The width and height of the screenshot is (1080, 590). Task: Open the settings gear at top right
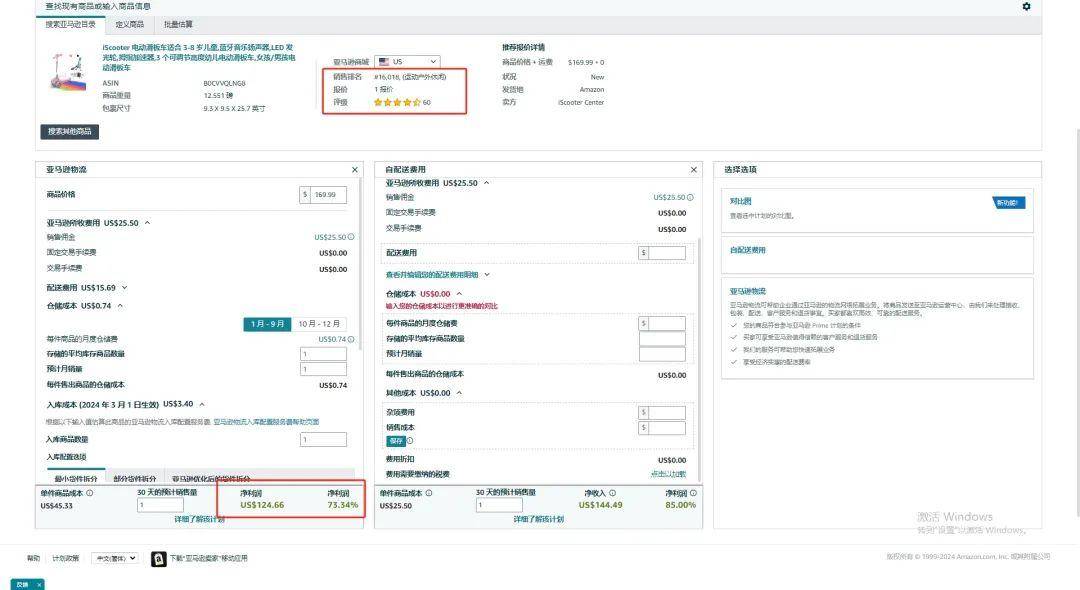(x=1026, y=6)
